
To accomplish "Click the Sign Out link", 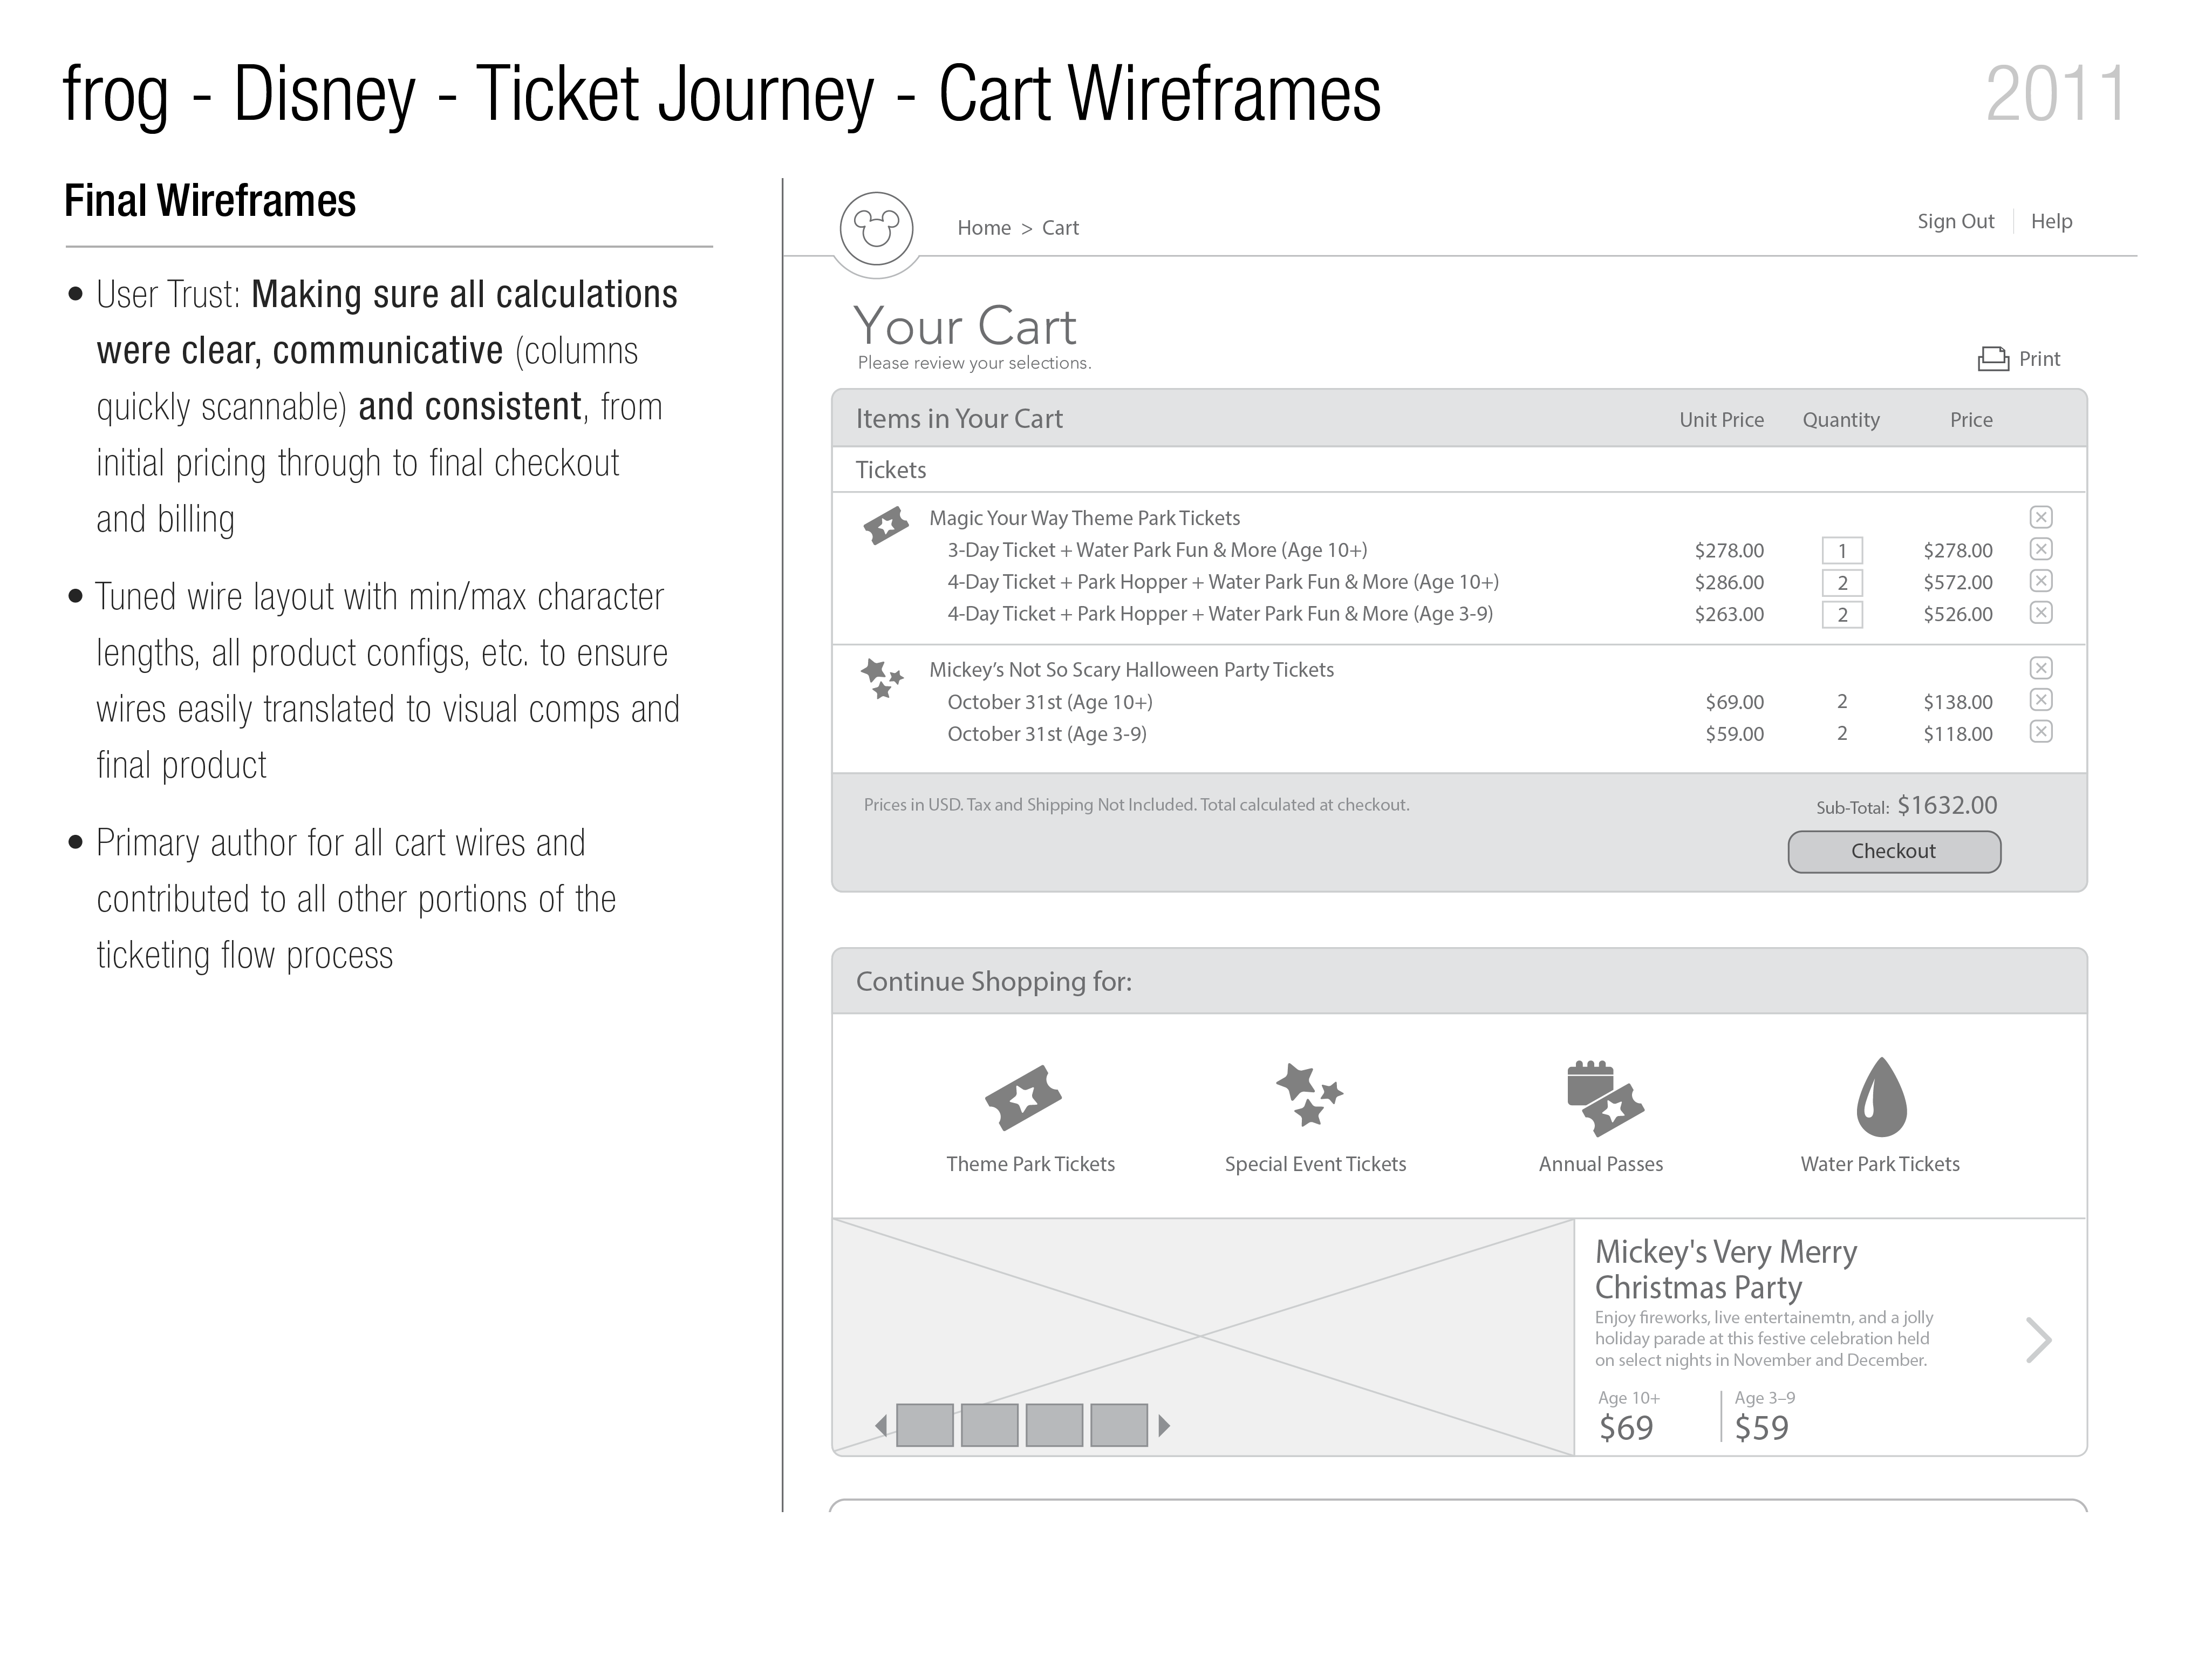I will (x=1955, y=222).
